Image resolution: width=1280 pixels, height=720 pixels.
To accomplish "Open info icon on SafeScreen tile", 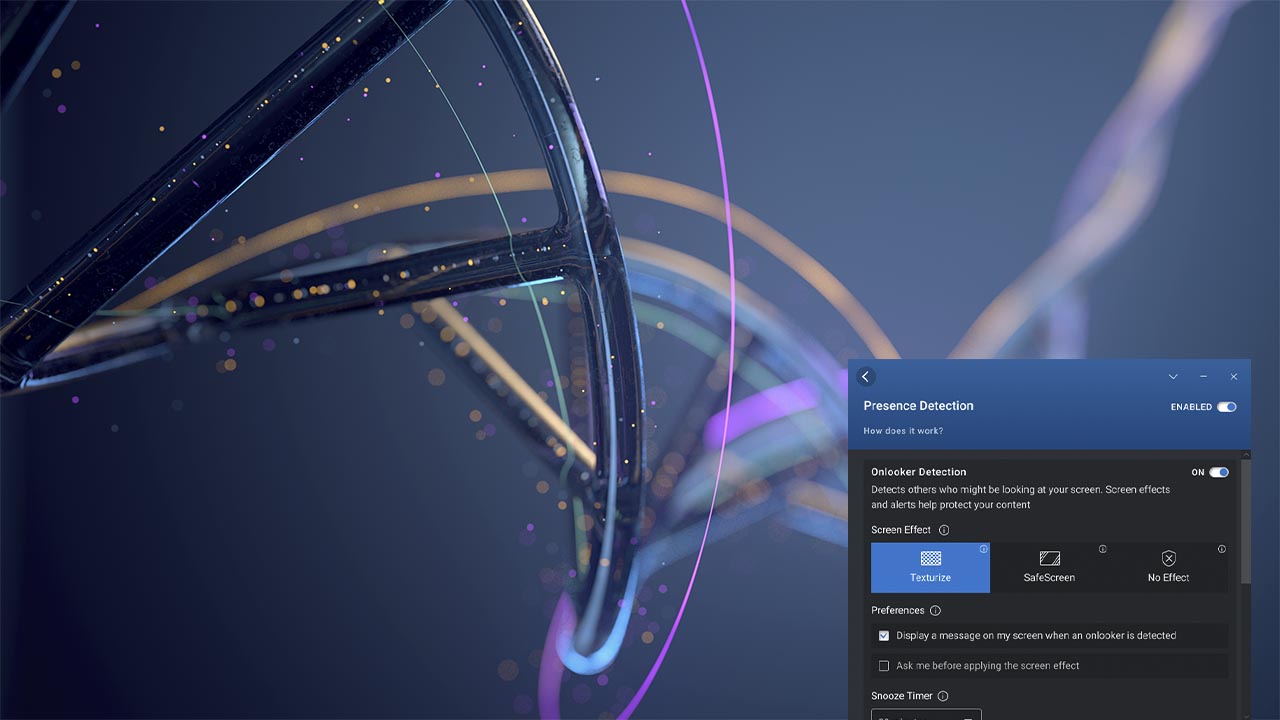I will (1102, 549).
